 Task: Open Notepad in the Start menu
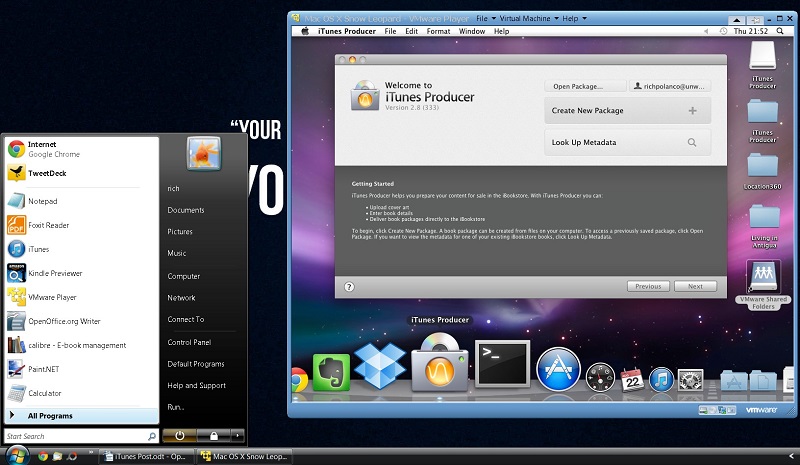coord(82,201)
